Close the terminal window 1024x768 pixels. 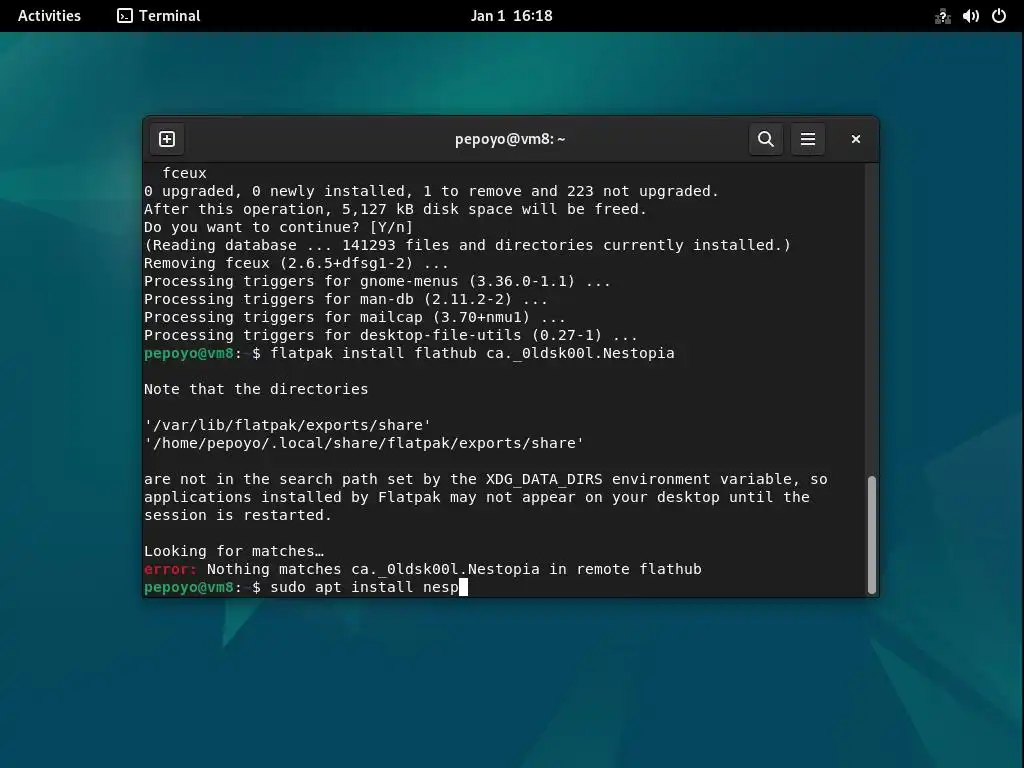tap(856, 139)
